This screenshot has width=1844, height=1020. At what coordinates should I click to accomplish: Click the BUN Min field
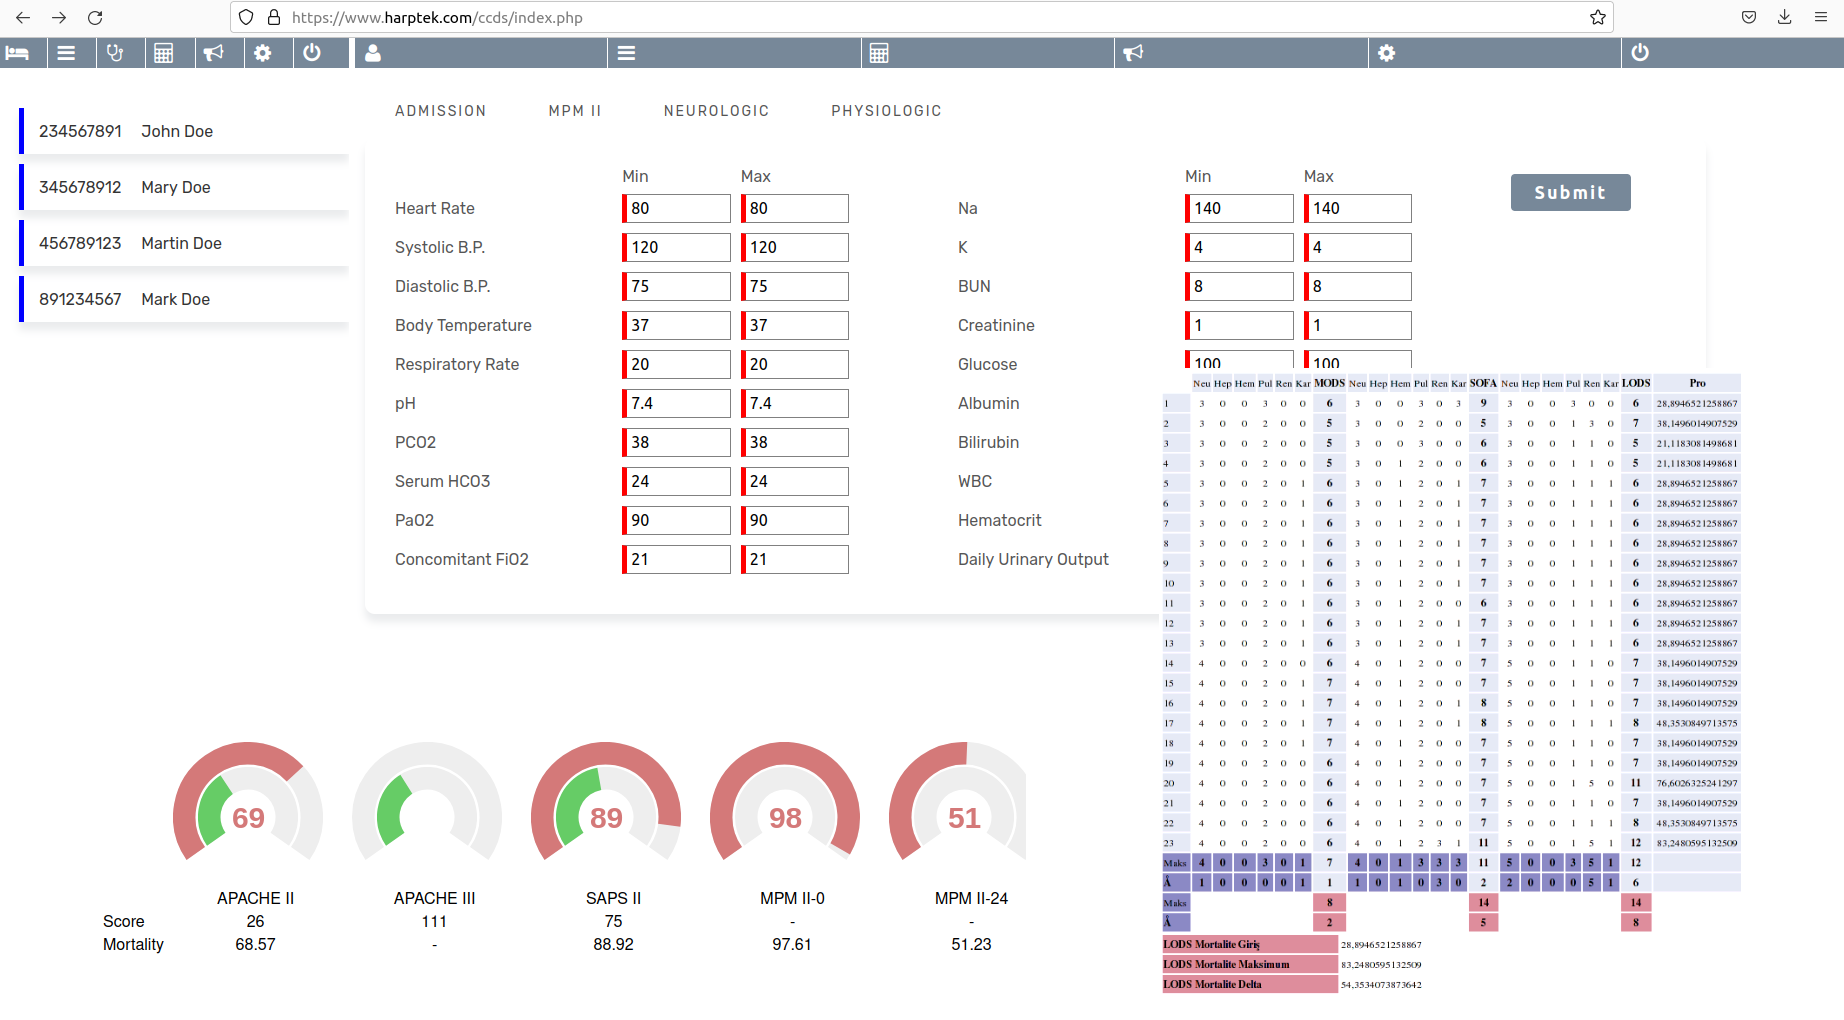[x=1240, y=286]
